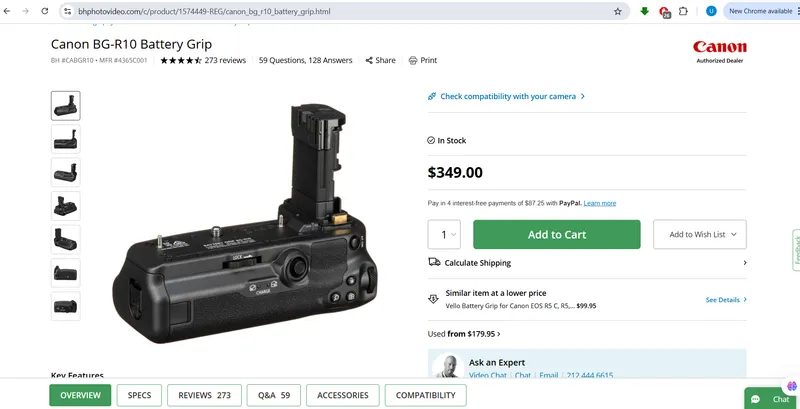The height and width of the screenshot is (409, 800).
Task: Switch to the Specs tab
Action: (139, 395)
